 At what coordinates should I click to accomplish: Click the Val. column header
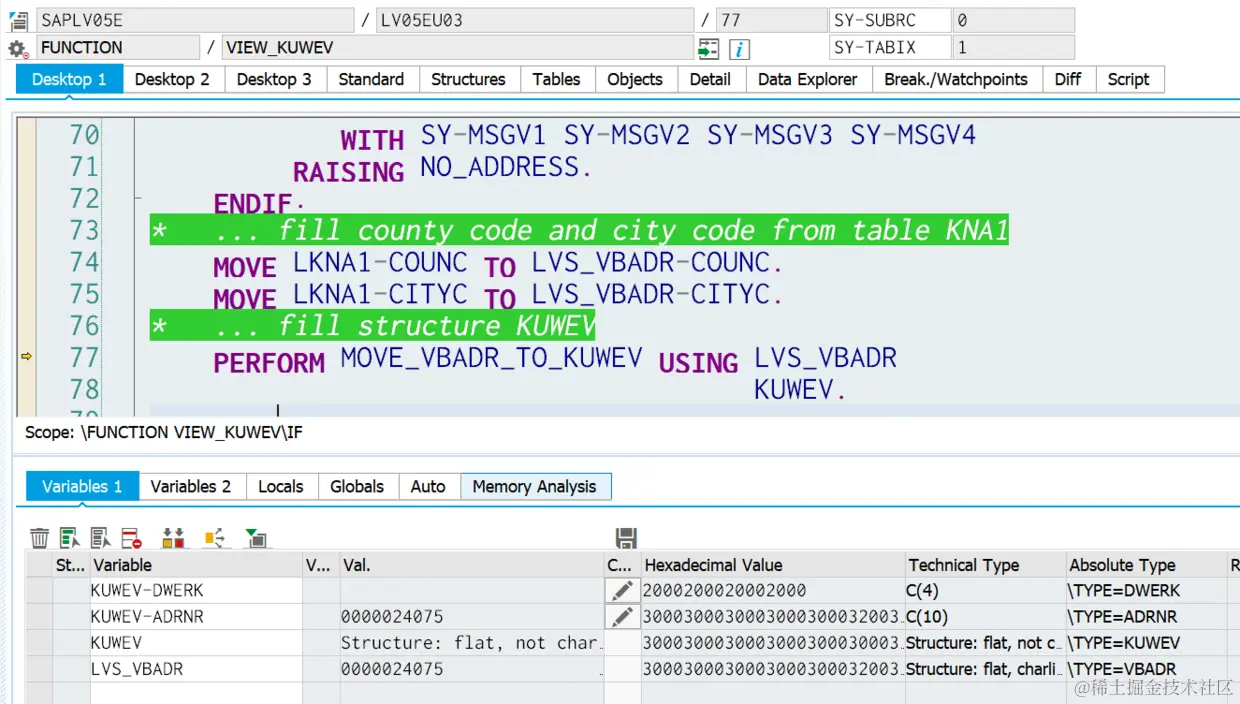(x=472, y=565)
